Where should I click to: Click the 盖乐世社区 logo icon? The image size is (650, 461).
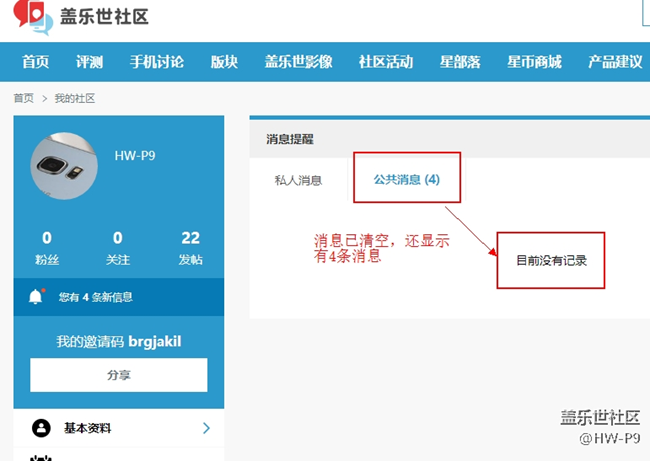[x=33, y=17]
